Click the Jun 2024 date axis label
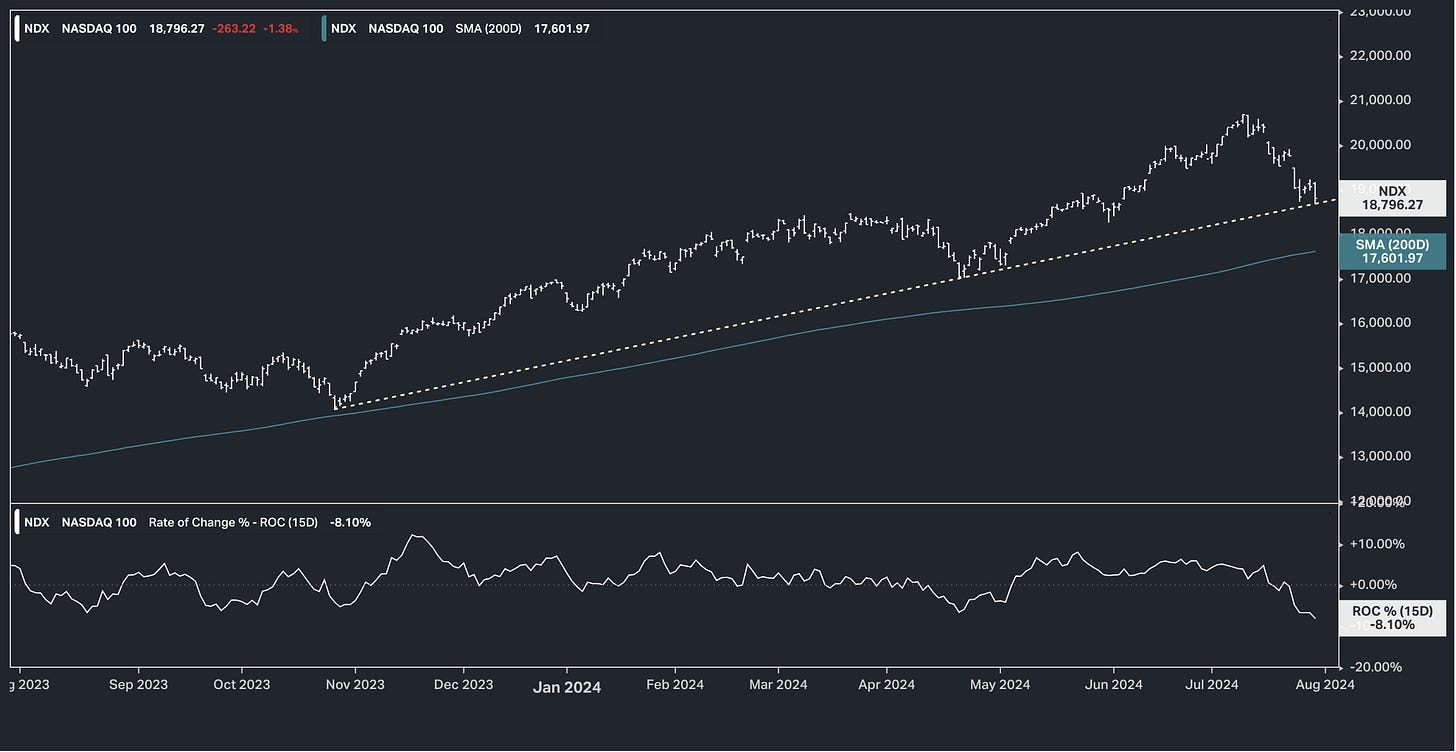 (x=1113, y=685)
